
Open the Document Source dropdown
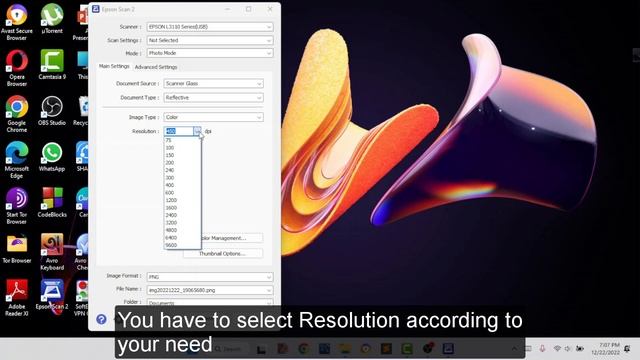tap(213, 84)
